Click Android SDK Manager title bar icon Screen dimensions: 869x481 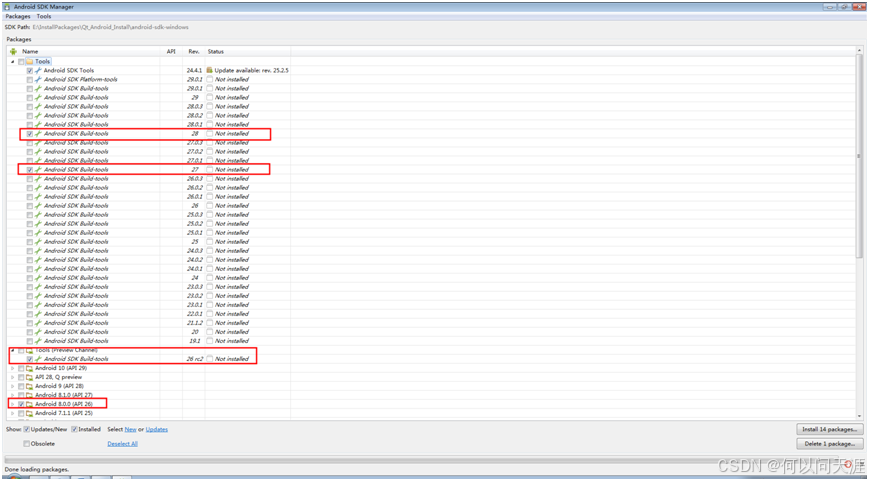(x=7, y=7)
